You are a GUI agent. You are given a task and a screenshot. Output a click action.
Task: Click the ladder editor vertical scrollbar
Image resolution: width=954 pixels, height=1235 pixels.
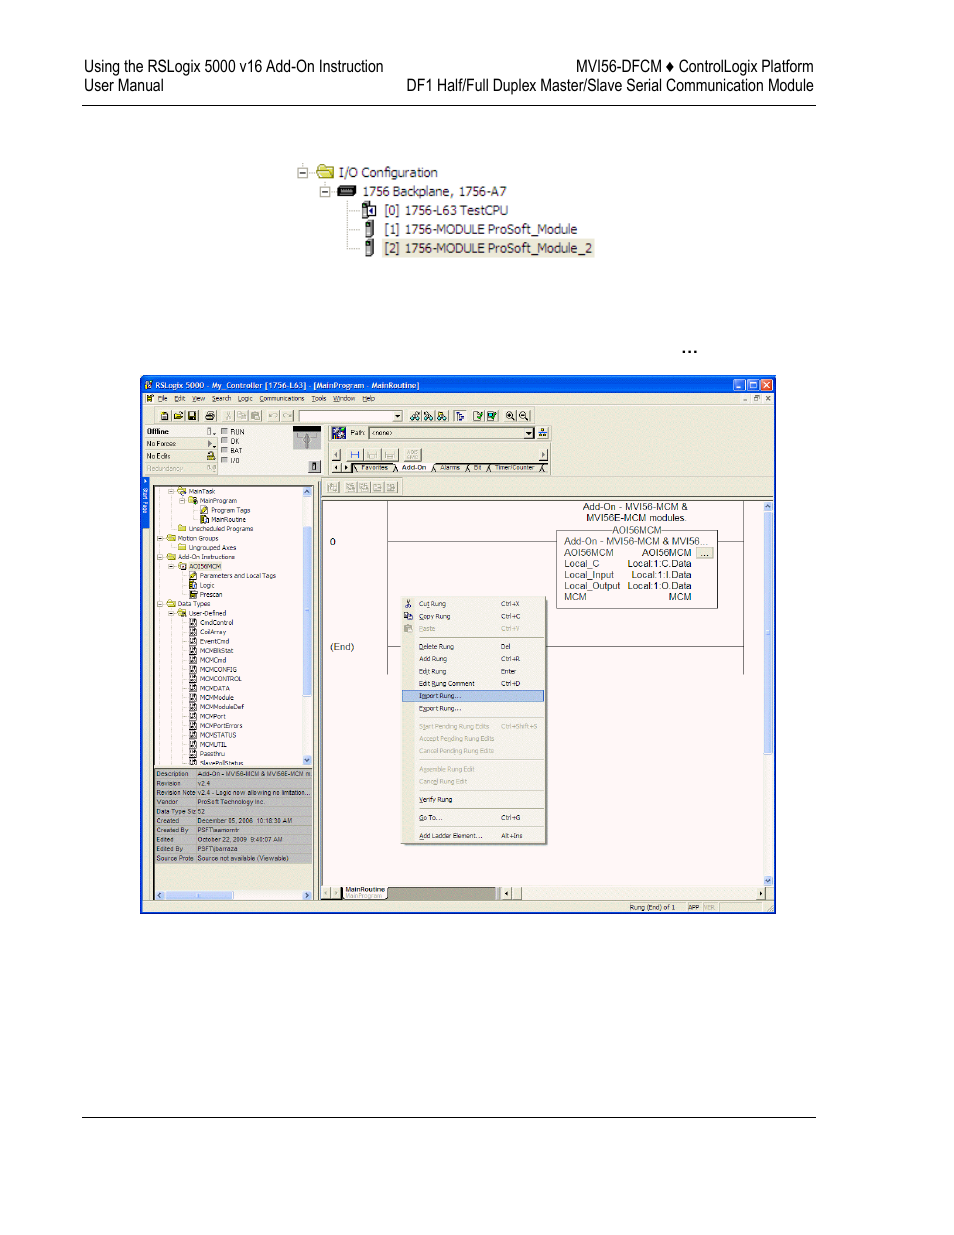pyautogui.click(x=768, y=693)
